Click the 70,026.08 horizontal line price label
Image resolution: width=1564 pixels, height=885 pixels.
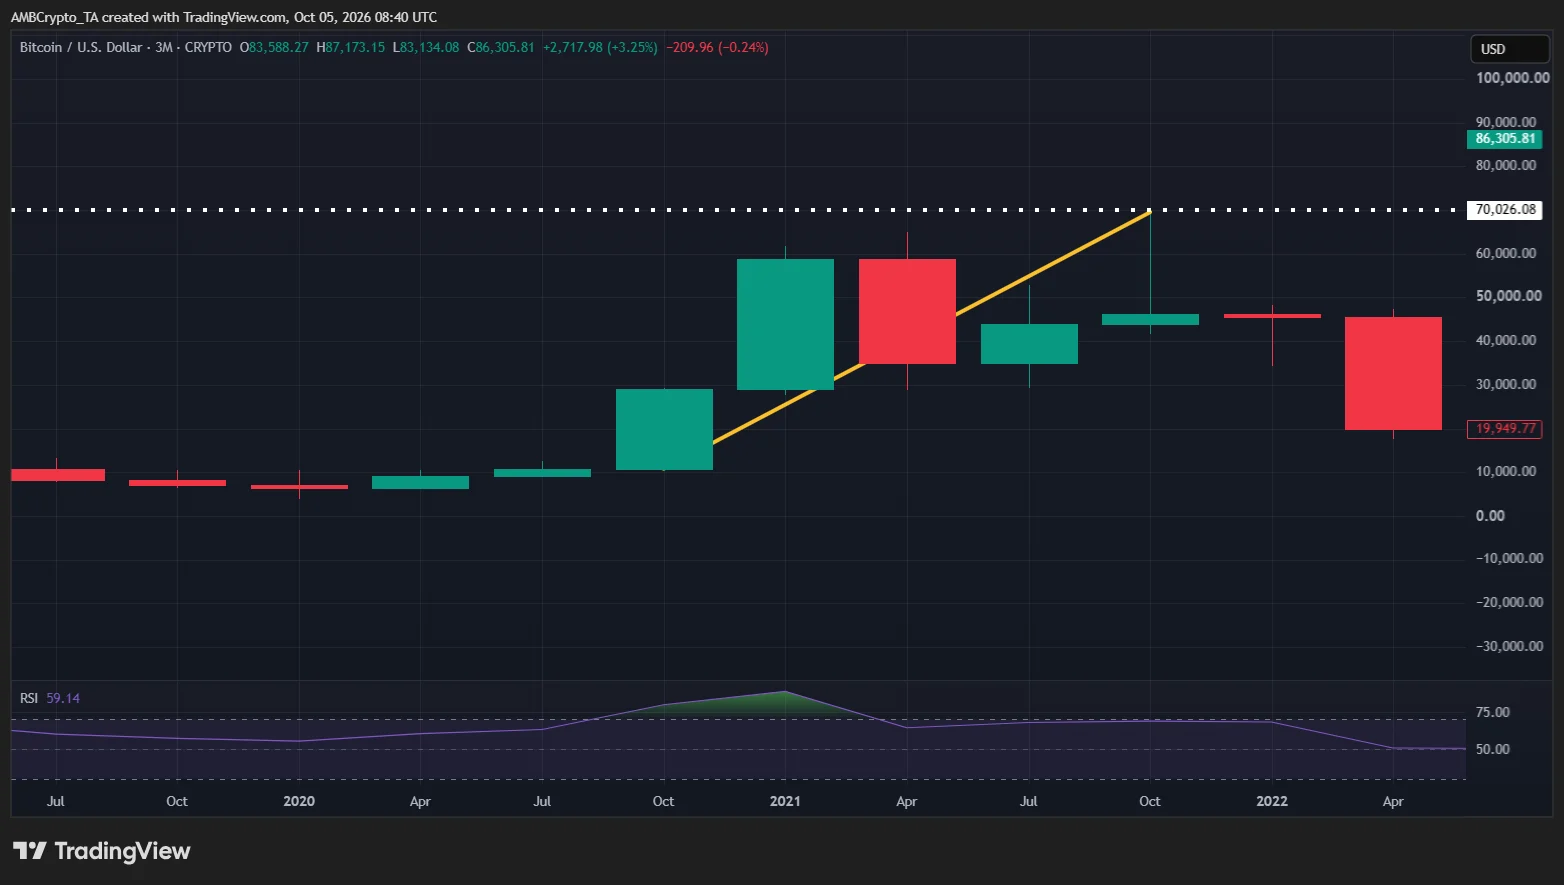point(1505,210)
